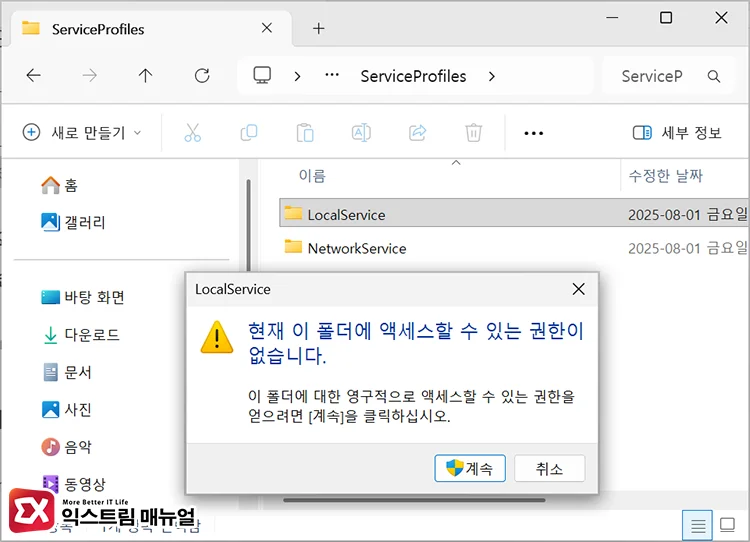Cut using the scissors icon
750x542 pixels.
193,133
